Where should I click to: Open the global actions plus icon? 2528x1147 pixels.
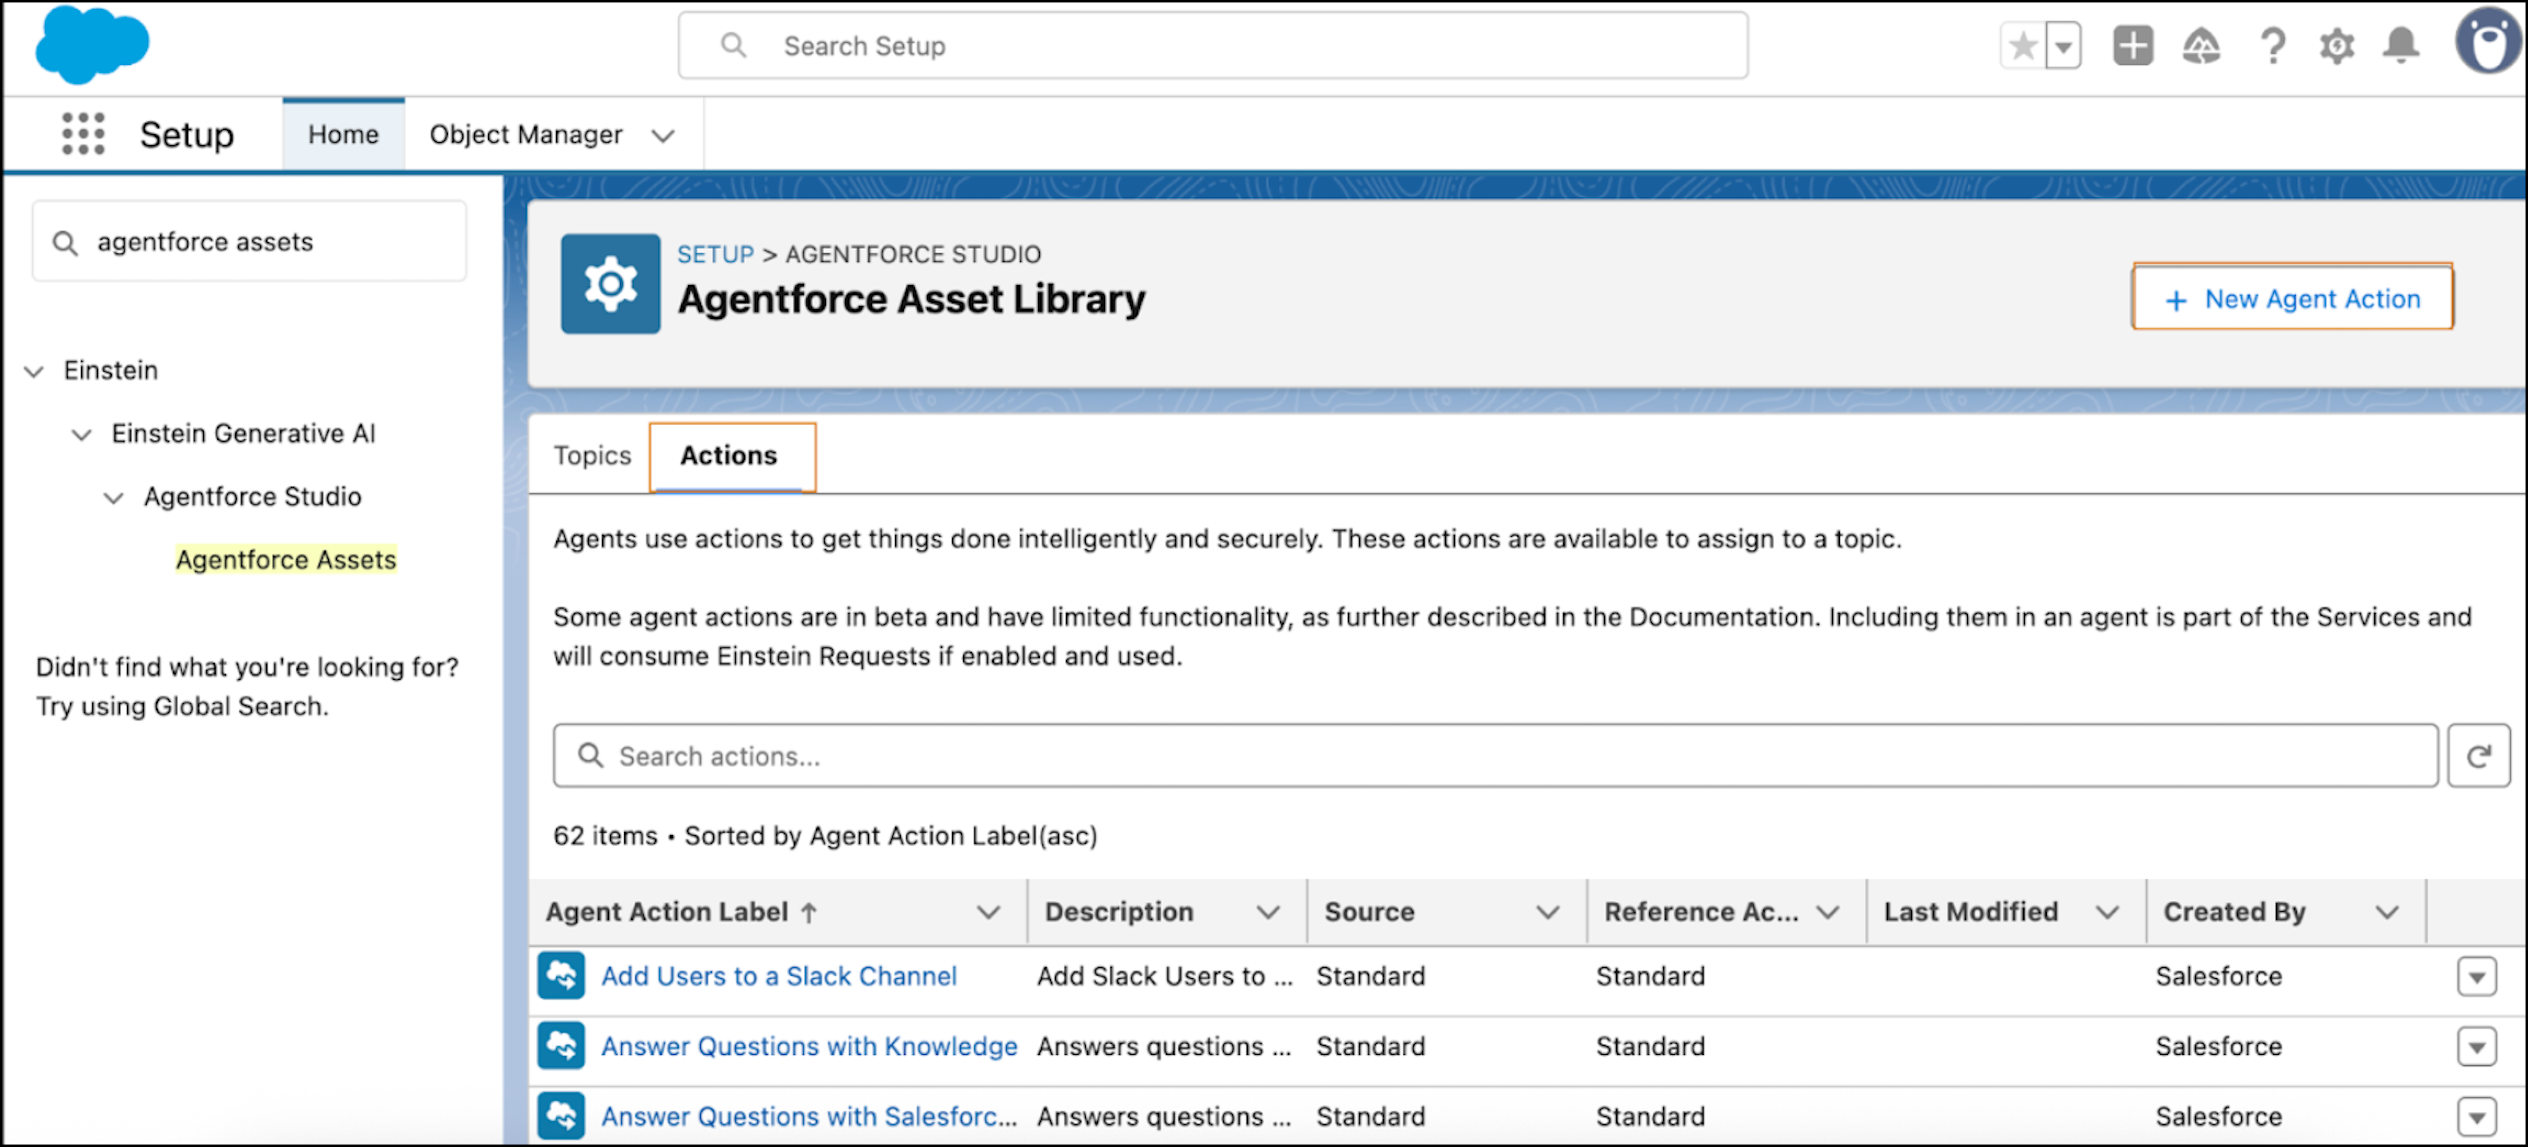pos(2132,46)
